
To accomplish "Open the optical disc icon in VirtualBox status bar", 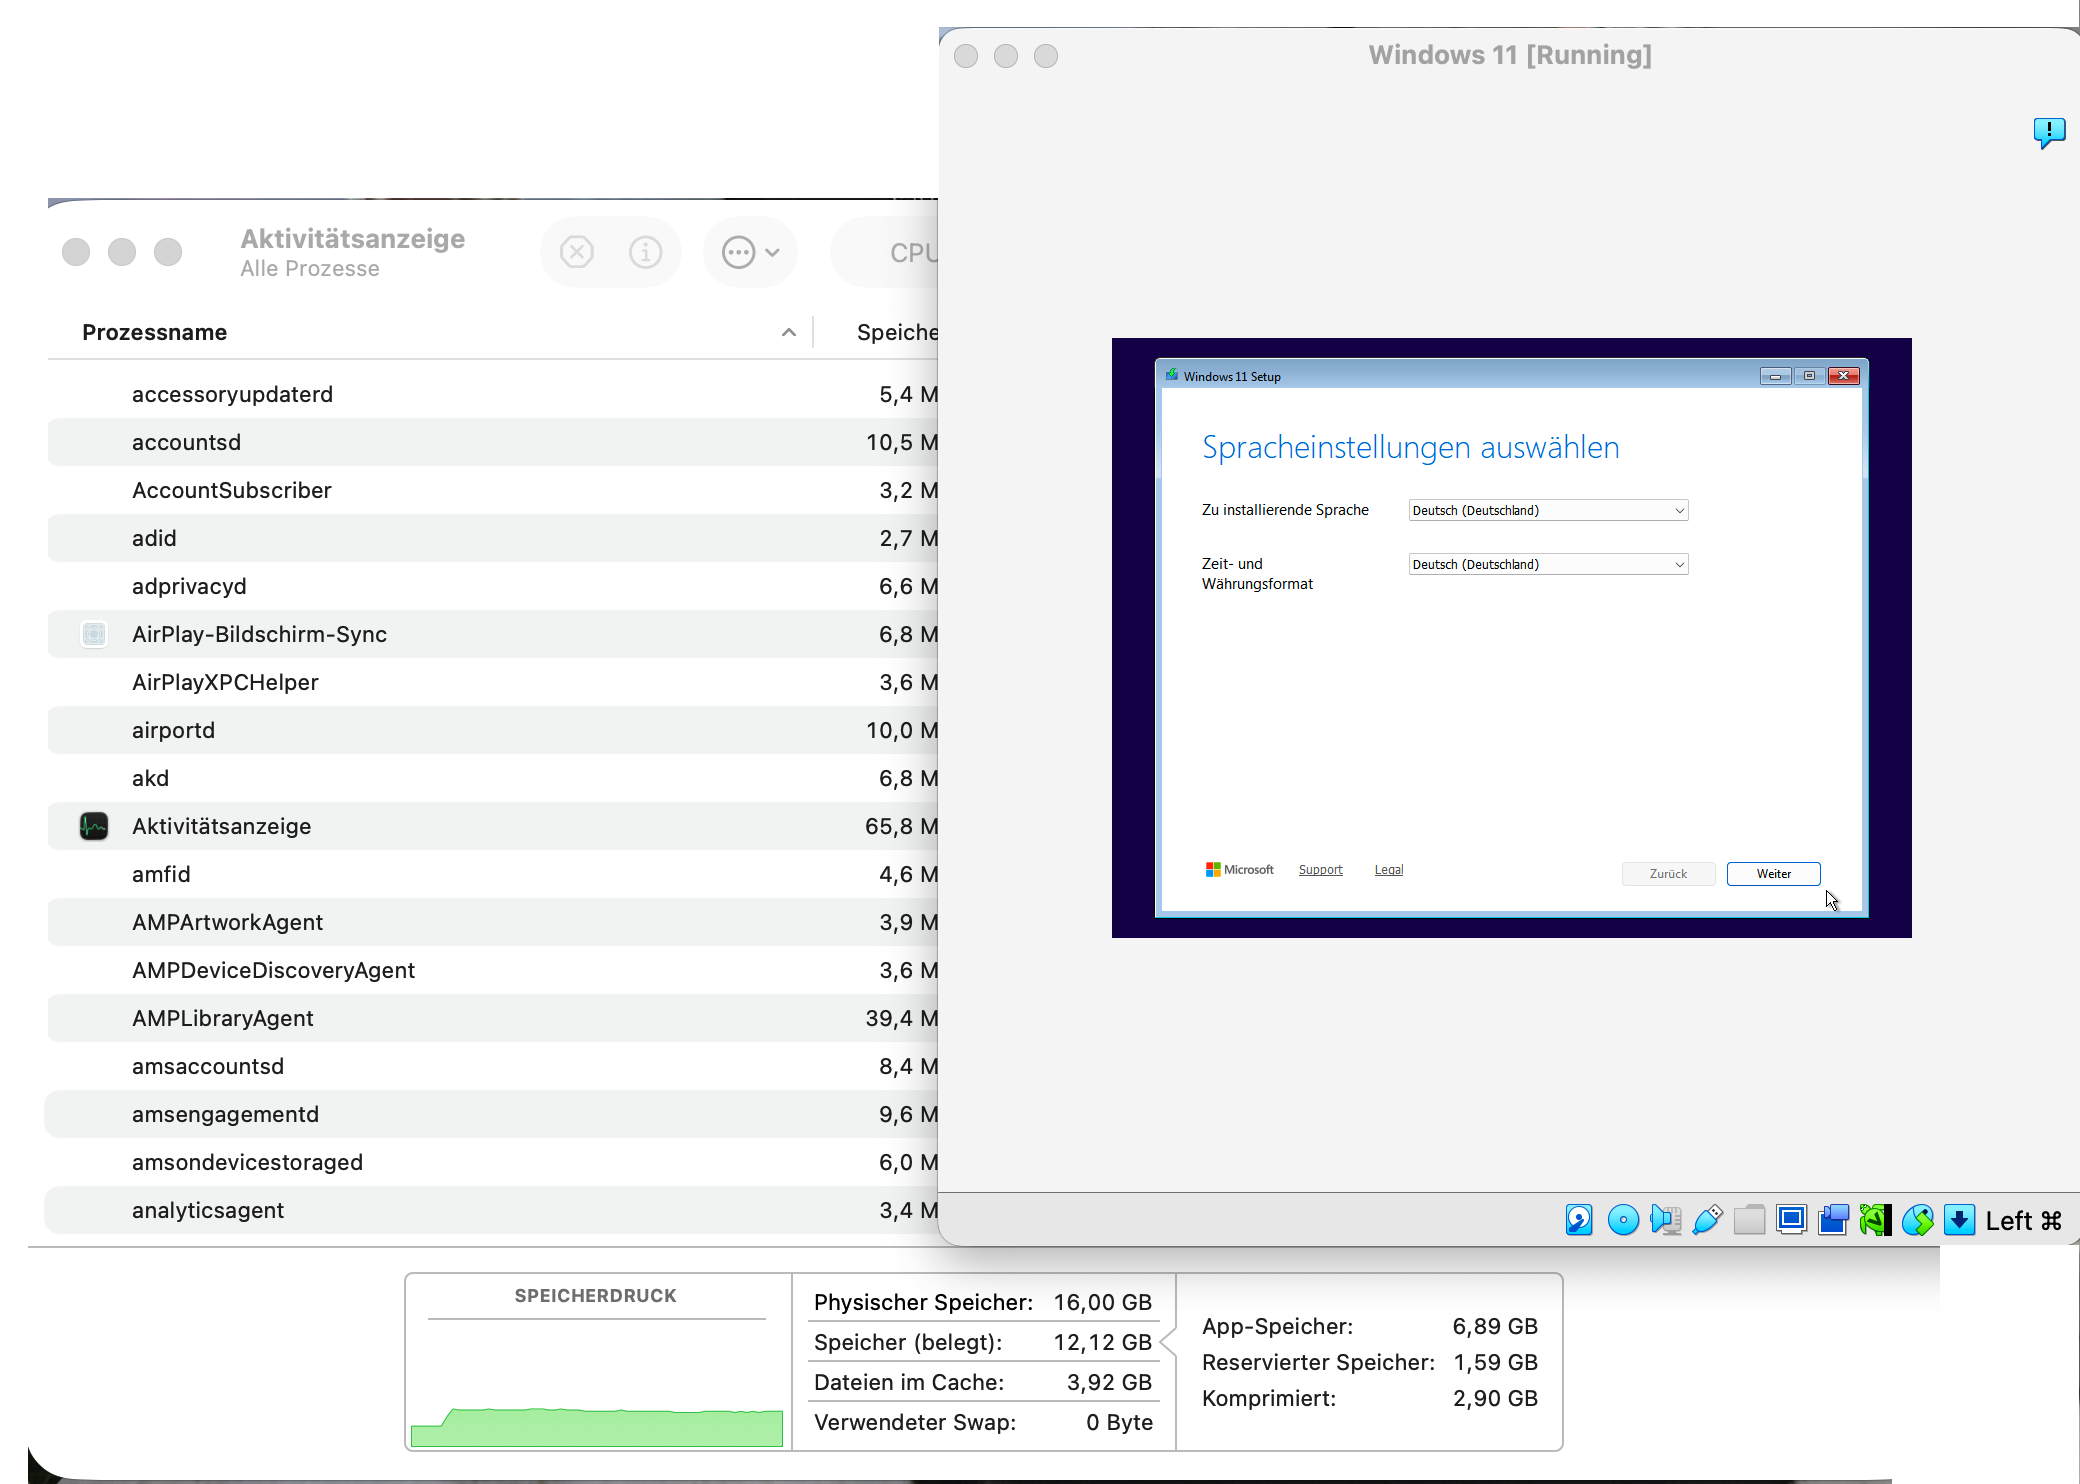I will coord(1623,1220).
